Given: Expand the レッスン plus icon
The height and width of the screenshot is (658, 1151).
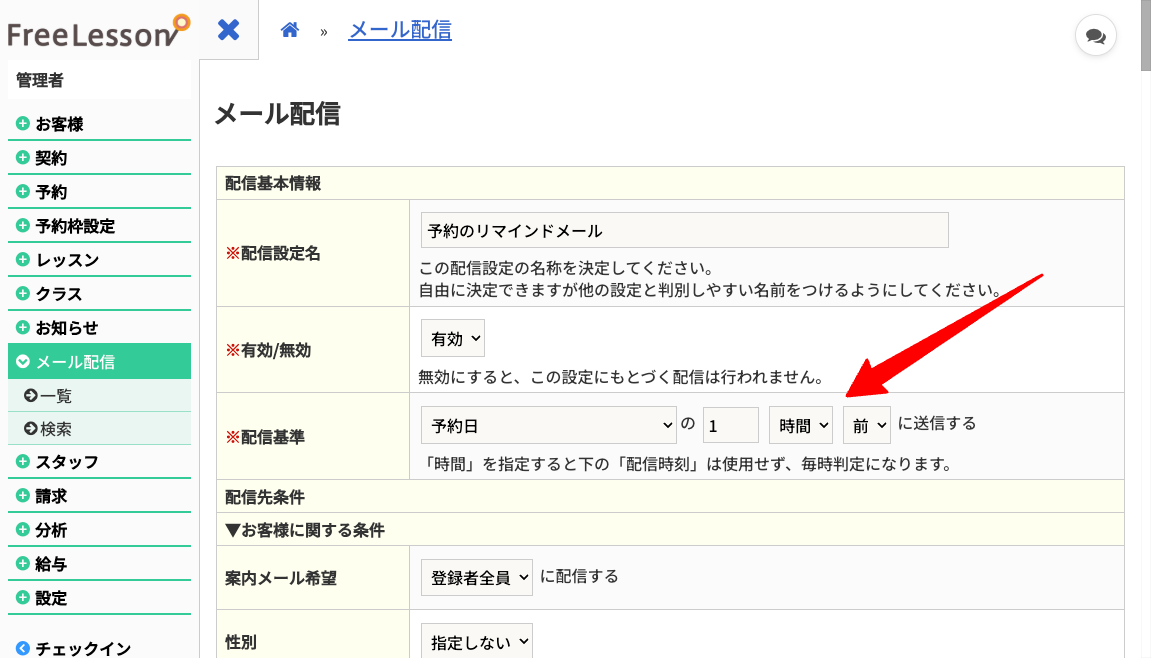Looking at the screenshot, I should tap(23, 259).
